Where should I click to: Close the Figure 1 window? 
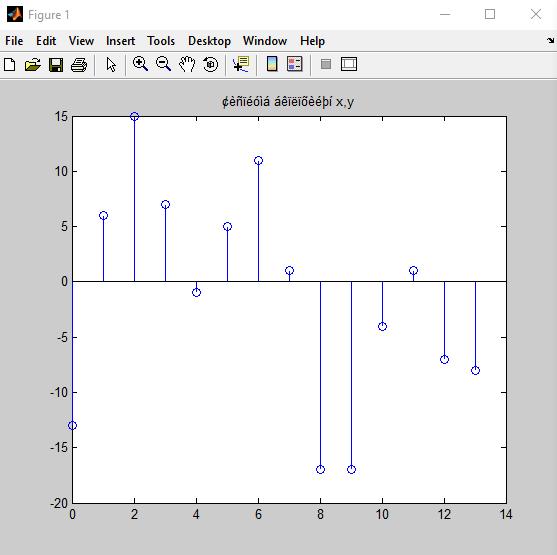pos(536,14)
